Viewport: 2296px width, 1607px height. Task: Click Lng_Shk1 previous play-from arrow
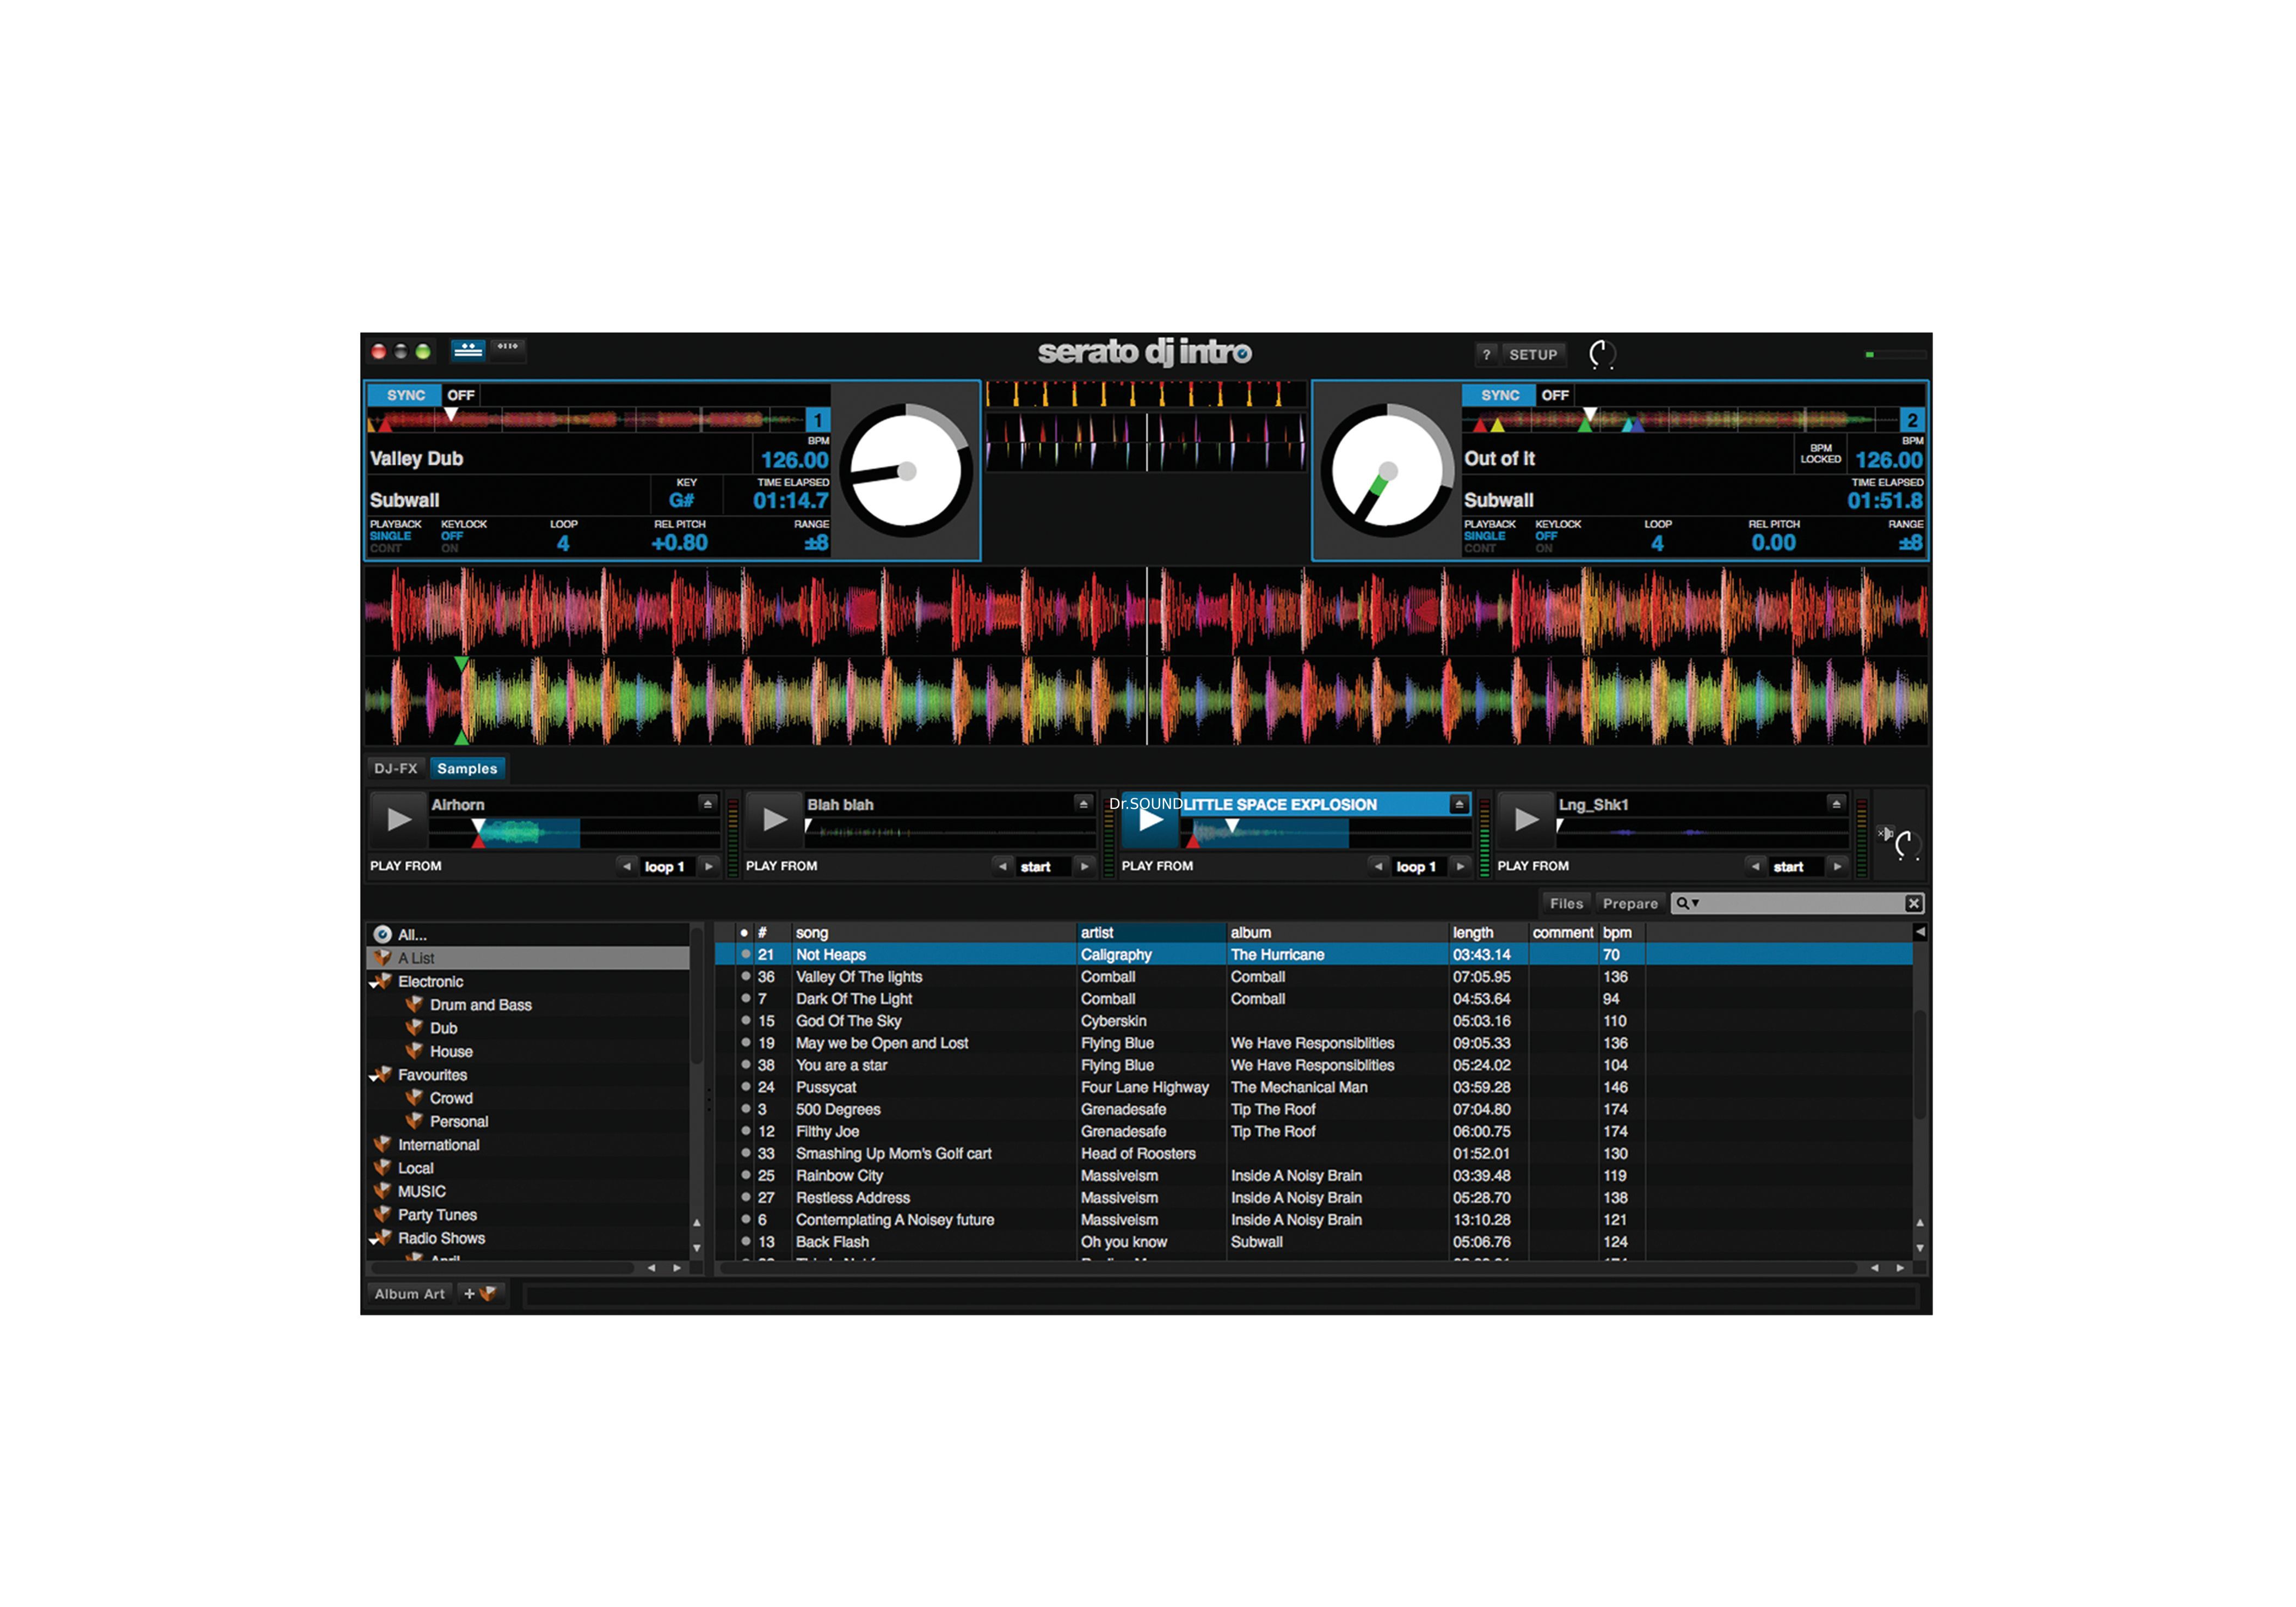(x=1755, y=866)
